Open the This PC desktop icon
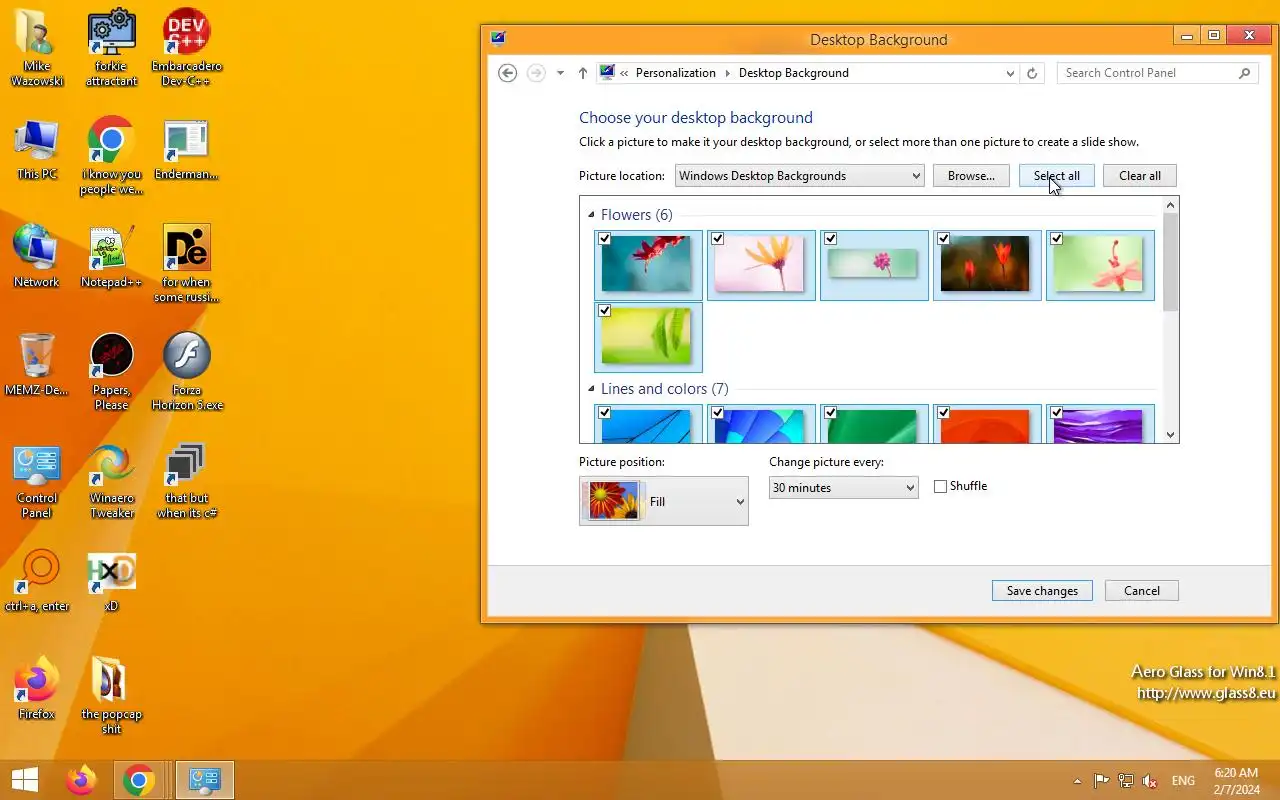The height and width of the screenshot is (800, 1280). (x=36, y=150)
